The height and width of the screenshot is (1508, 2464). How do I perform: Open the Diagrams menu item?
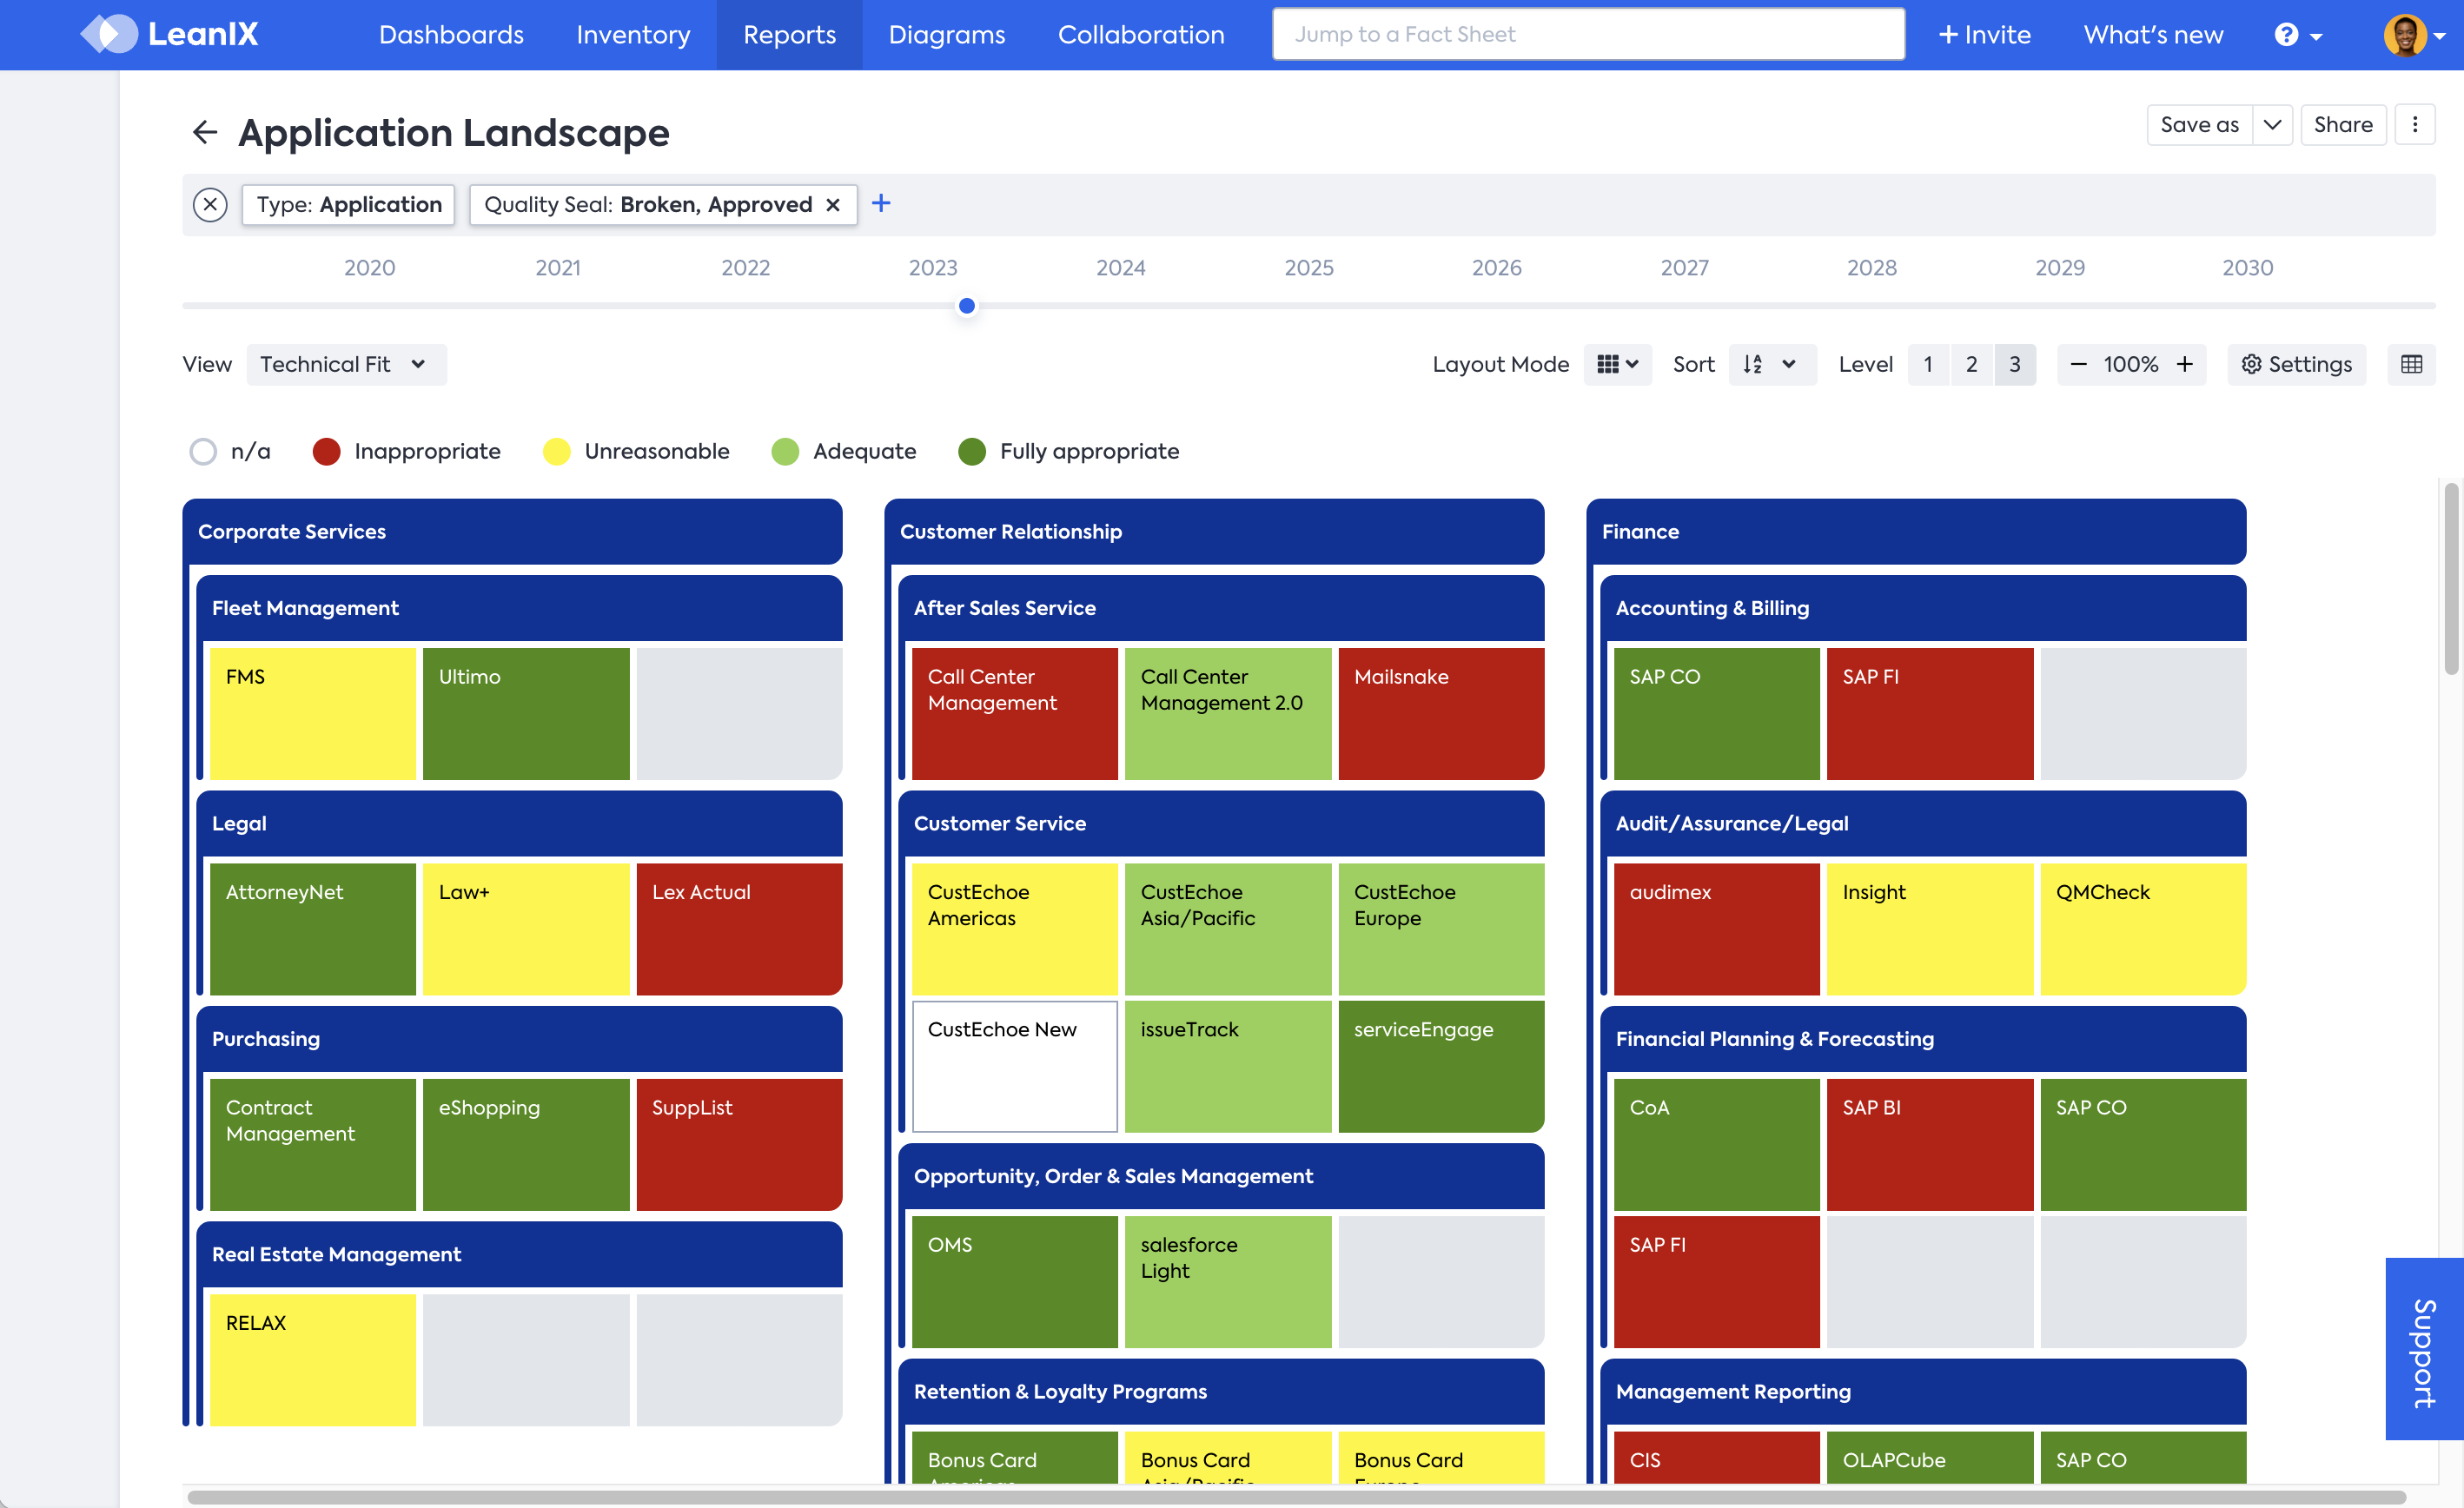tap(946, 35)
